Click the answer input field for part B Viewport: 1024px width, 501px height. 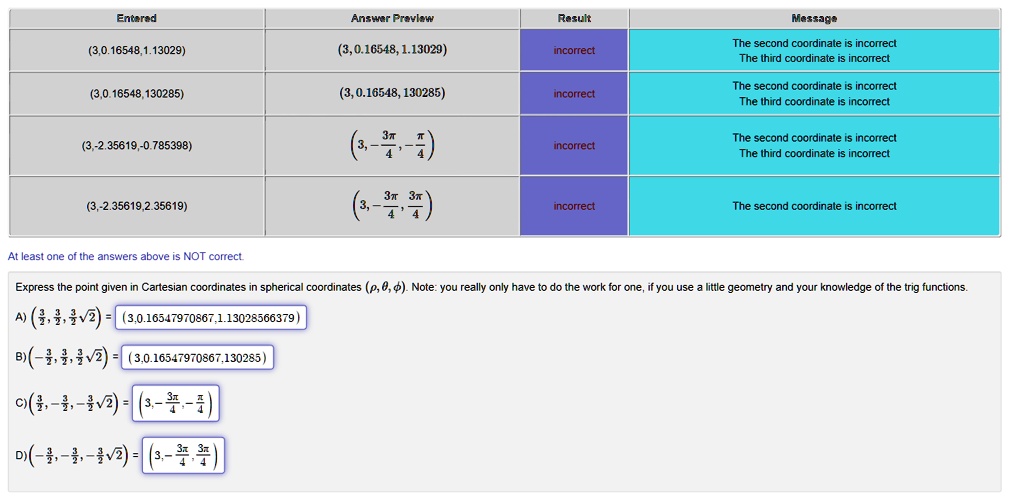[197, 357]
